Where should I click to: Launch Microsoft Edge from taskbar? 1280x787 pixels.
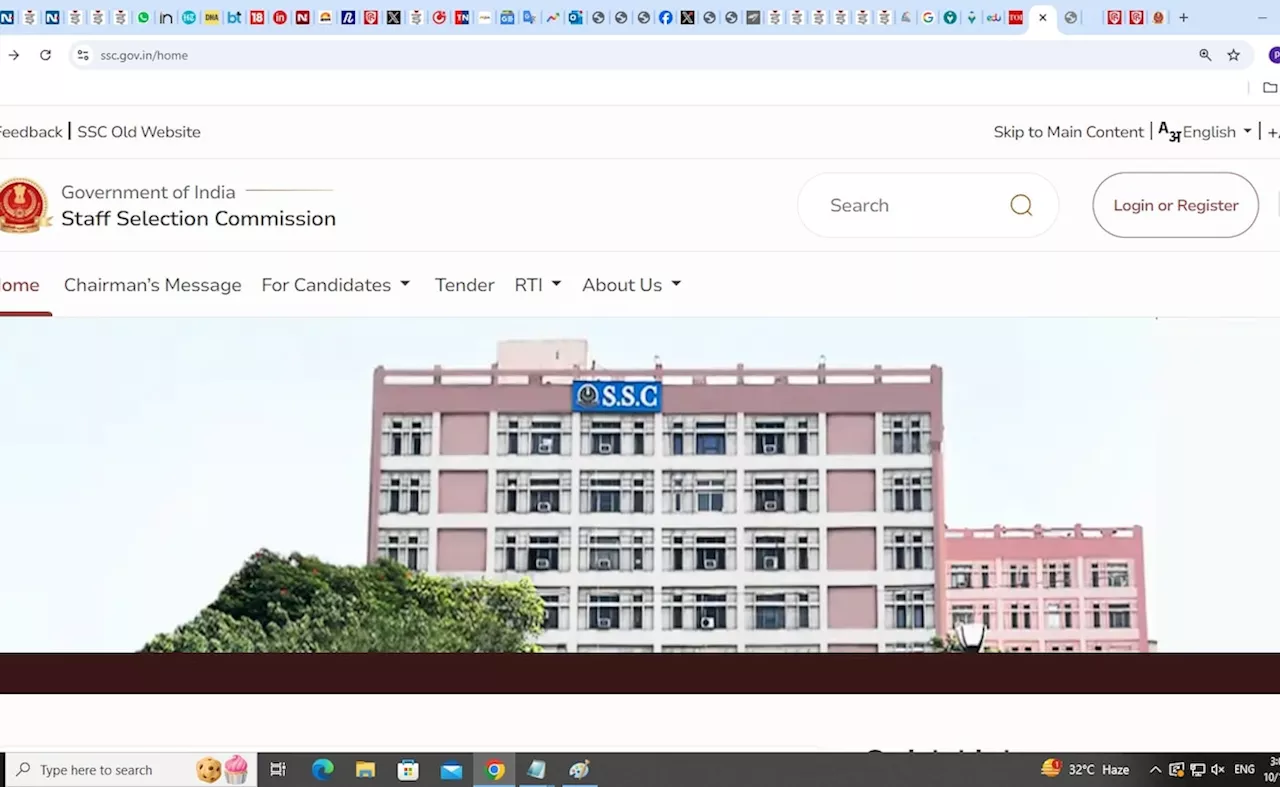(322, 770)
